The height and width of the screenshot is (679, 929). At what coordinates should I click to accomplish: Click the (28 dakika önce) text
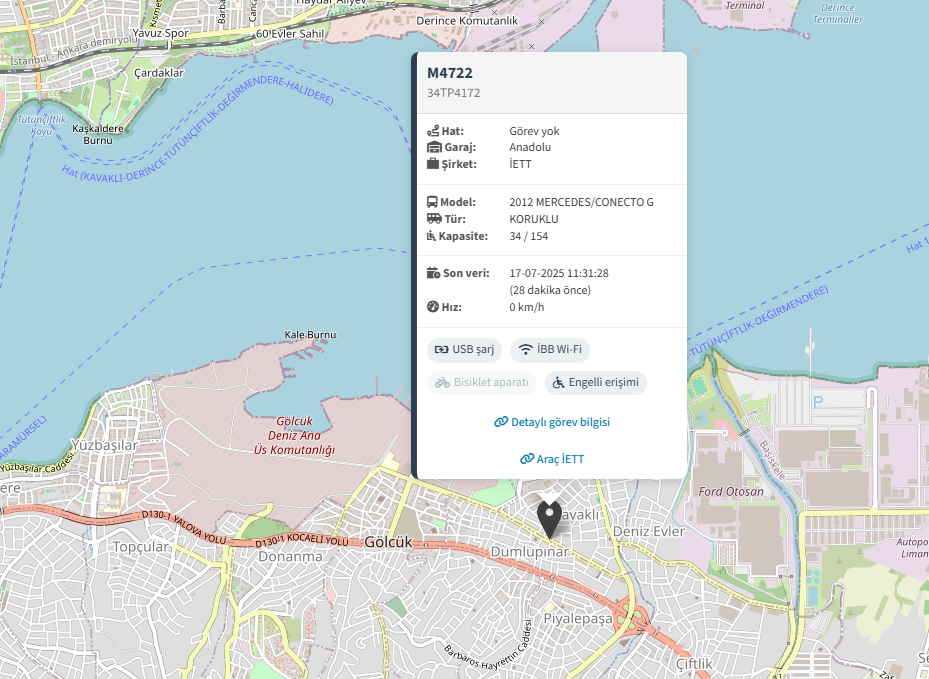click(x=550, y=290)
